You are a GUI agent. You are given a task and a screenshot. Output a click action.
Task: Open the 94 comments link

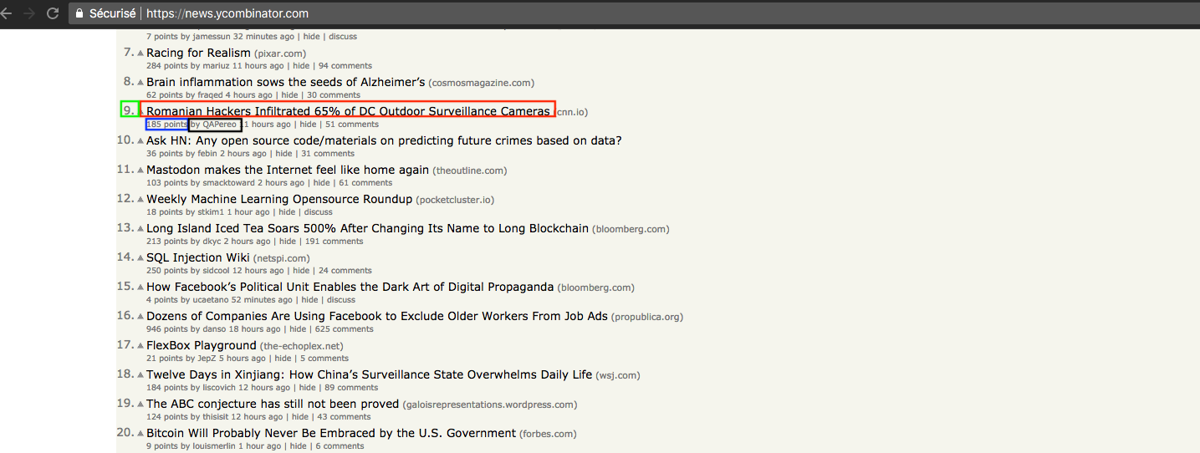[x=345, y=66]
